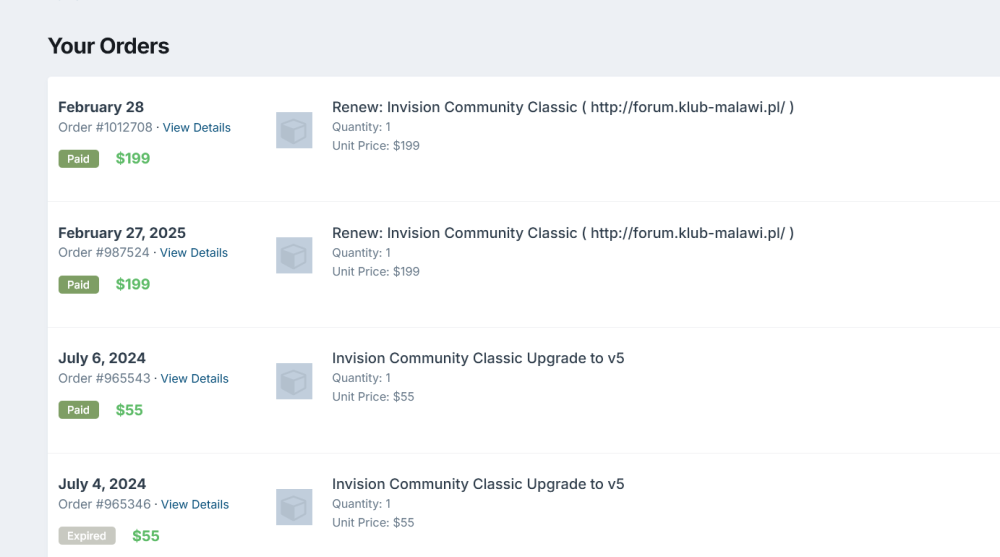Select the 'February 28' order date
Image resolution: width=1000 pixels, height=557 pixels.
tap(101, 107)
